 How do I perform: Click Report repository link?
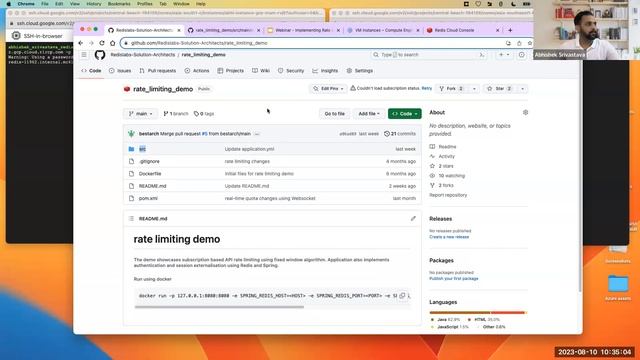pos(448,195)
